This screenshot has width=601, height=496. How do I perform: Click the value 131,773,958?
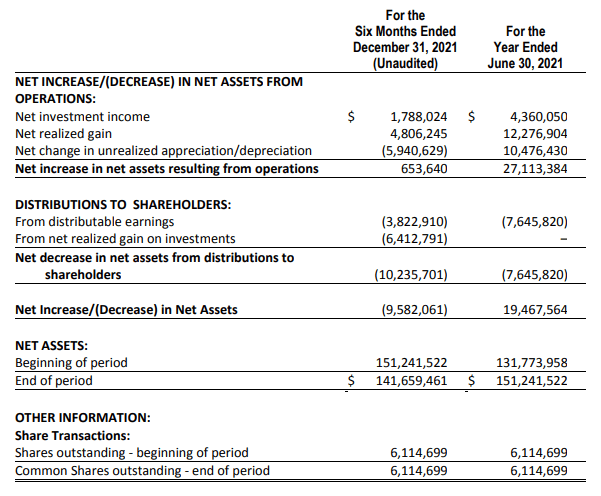click(532, 363)
